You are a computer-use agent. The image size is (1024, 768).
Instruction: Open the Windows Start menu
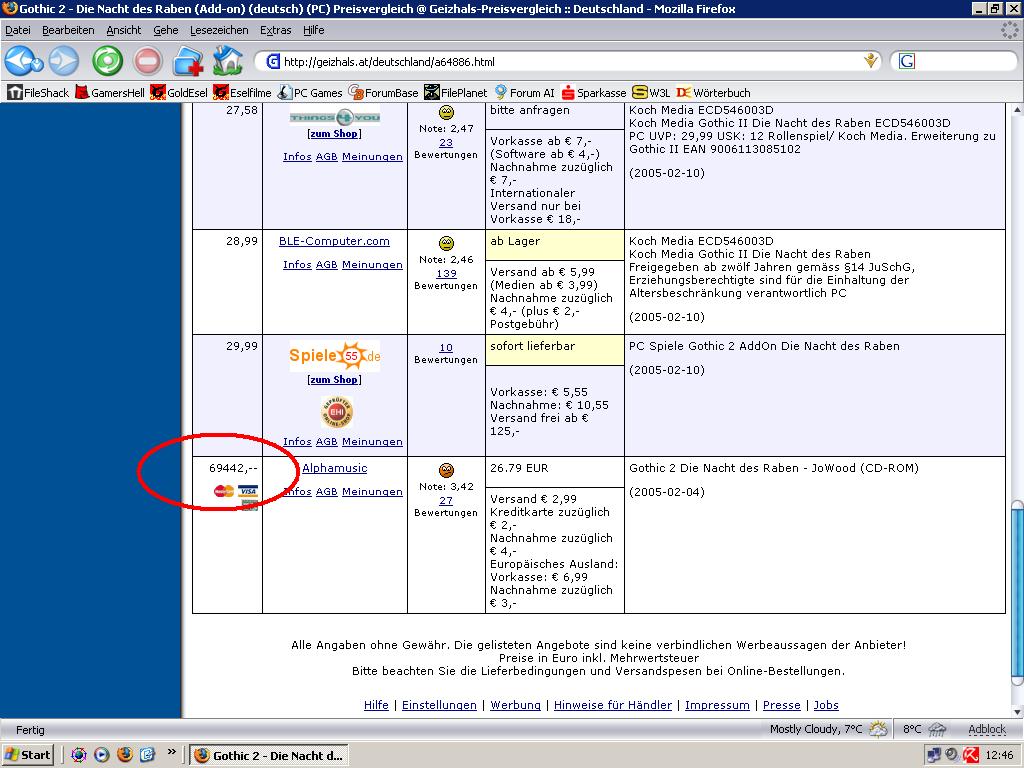point(27,755)
